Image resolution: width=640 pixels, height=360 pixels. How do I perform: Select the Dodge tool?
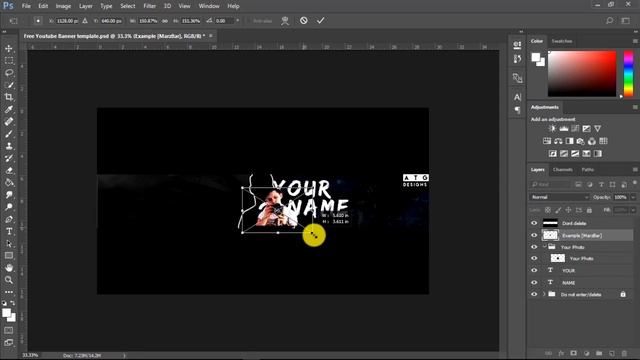coord(9,207)
